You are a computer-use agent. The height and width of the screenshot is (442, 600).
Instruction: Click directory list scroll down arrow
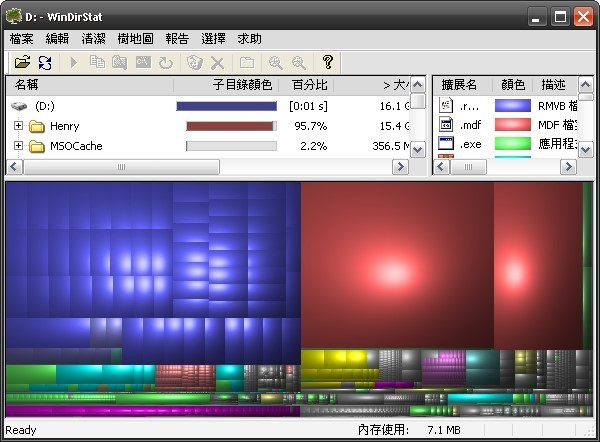(x=417, y=150)
